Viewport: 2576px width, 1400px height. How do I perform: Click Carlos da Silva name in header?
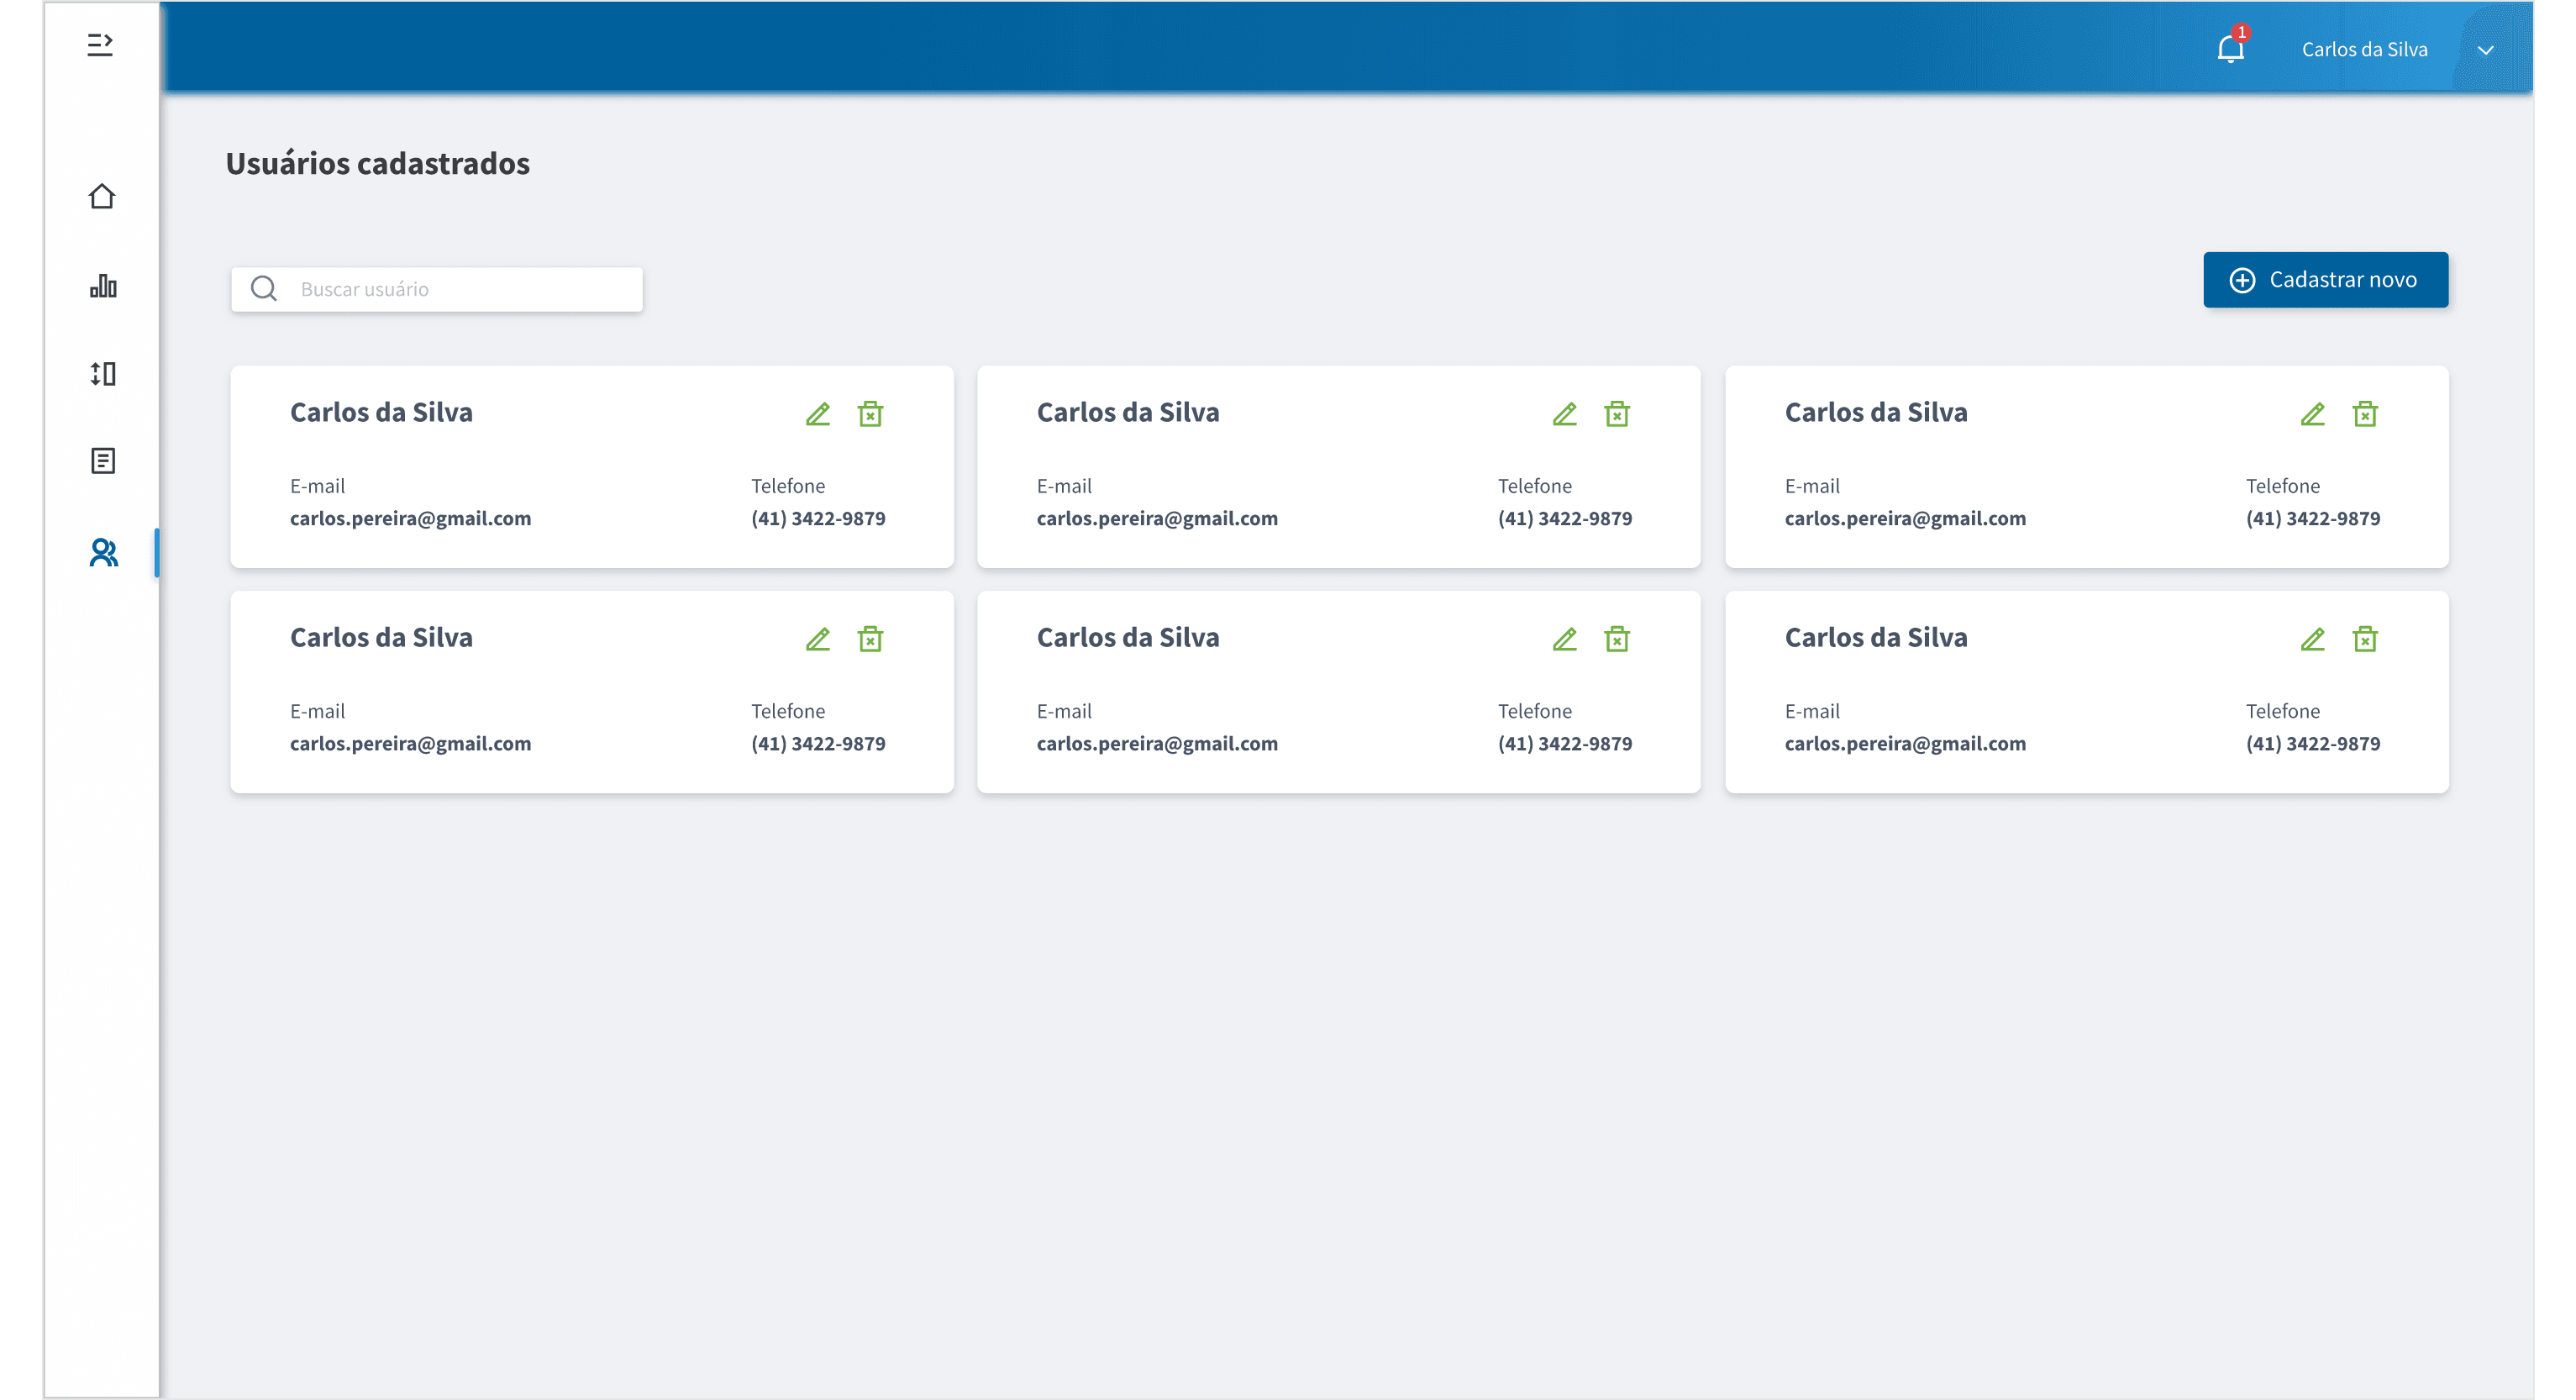(x=2364, y=50)
